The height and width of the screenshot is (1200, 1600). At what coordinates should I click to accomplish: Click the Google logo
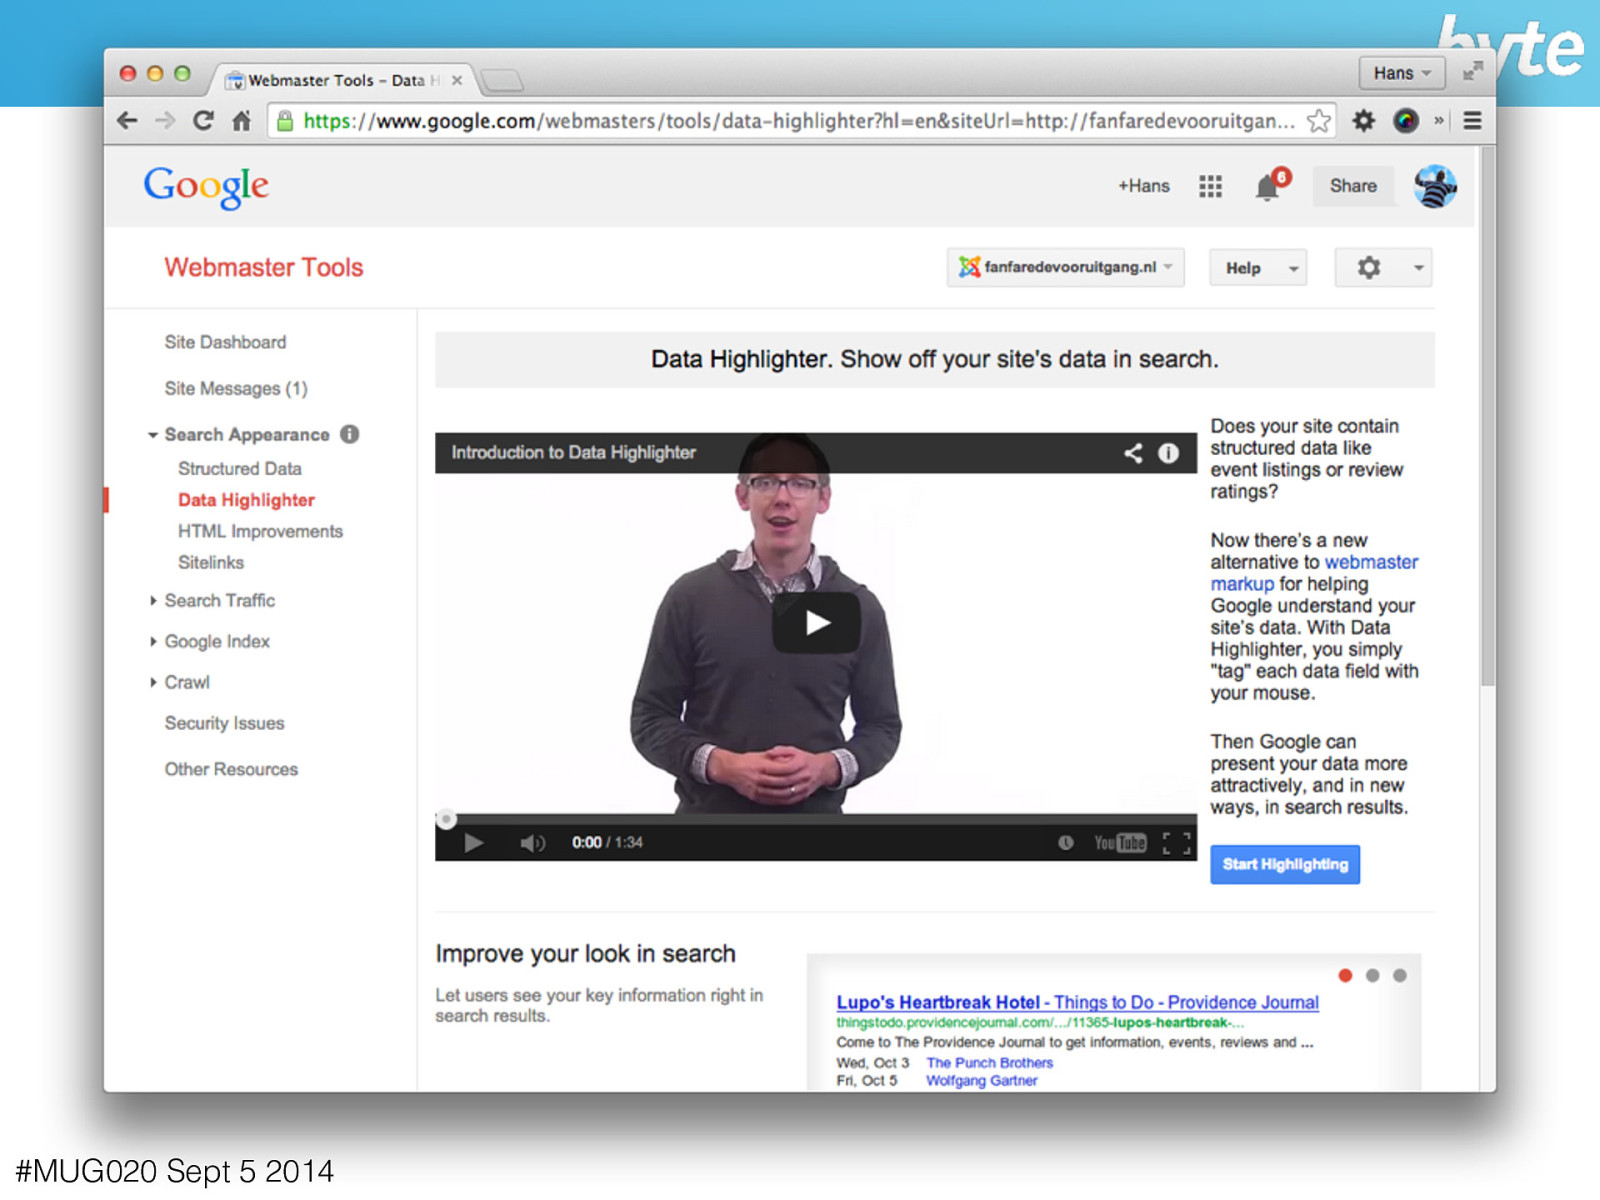click(206, 186)
